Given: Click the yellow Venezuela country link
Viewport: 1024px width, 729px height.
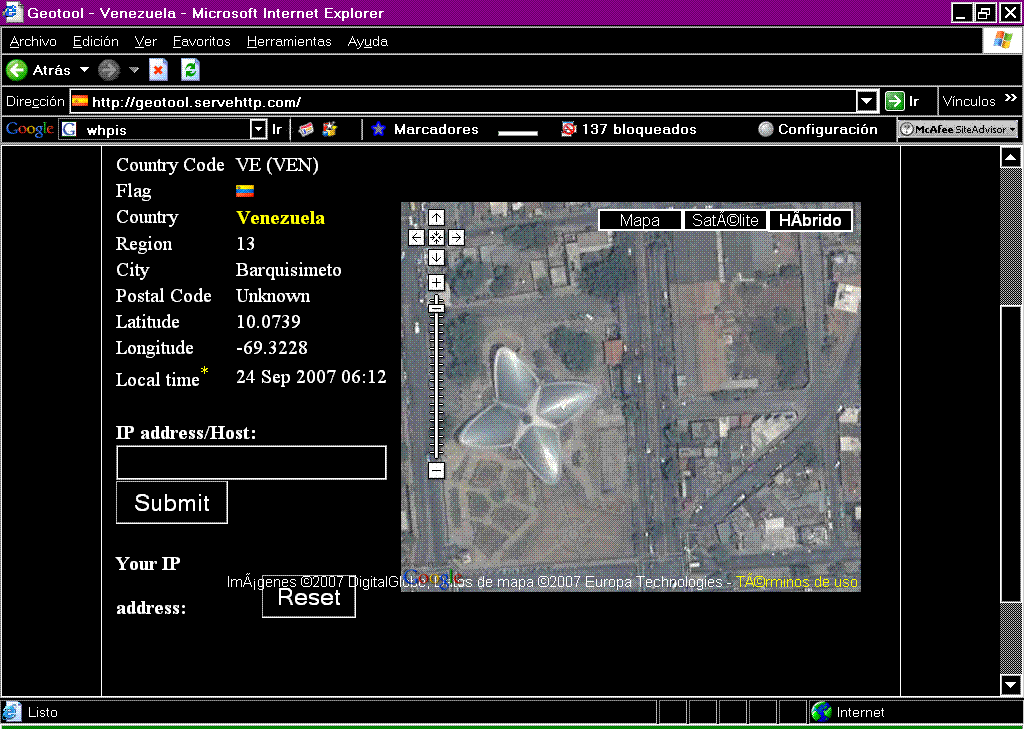Looking at the screenshot, I should 280,218.
